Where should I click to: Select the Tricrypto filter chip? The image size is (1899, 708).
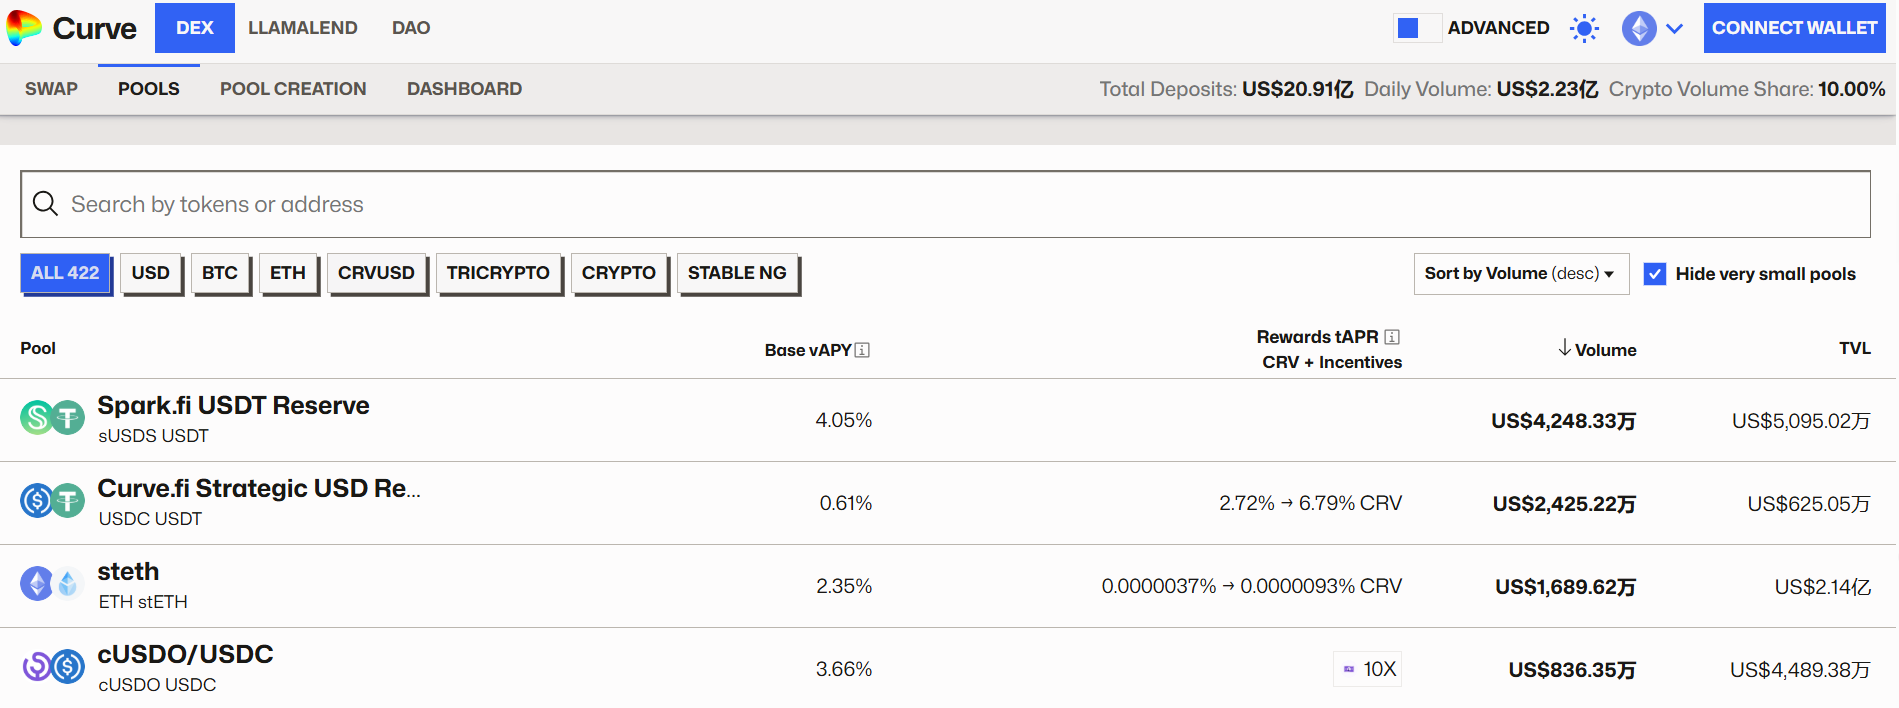point(498,273)
